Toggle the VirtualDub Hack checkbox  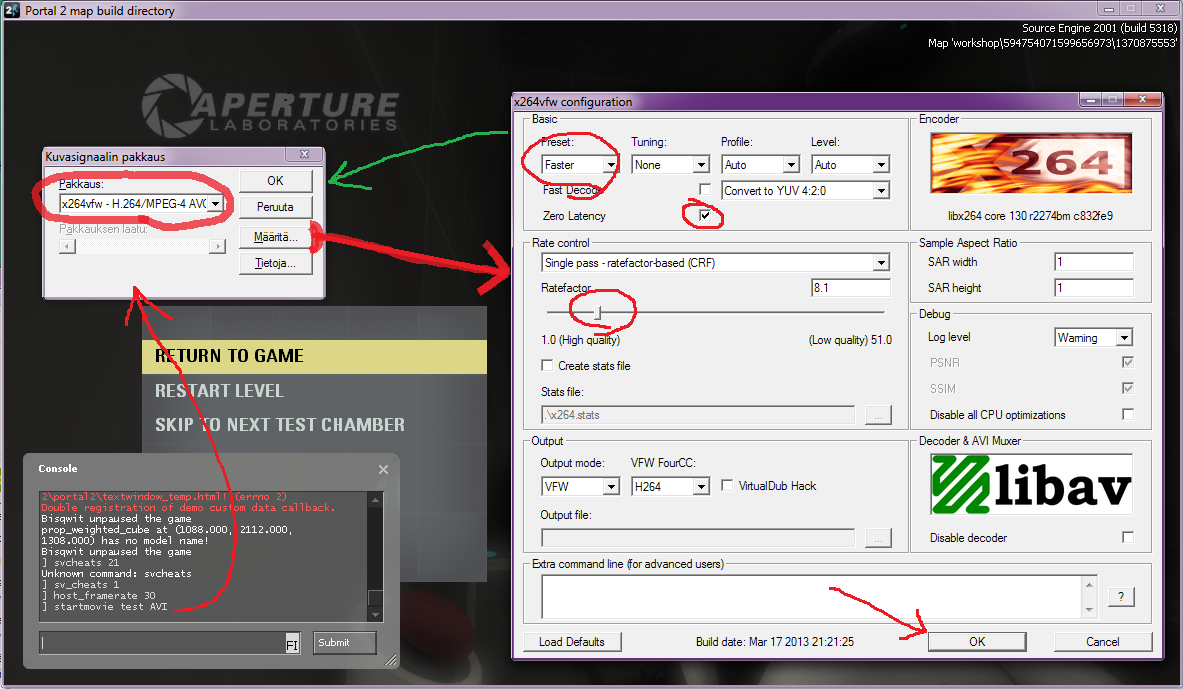pos(727,485)
